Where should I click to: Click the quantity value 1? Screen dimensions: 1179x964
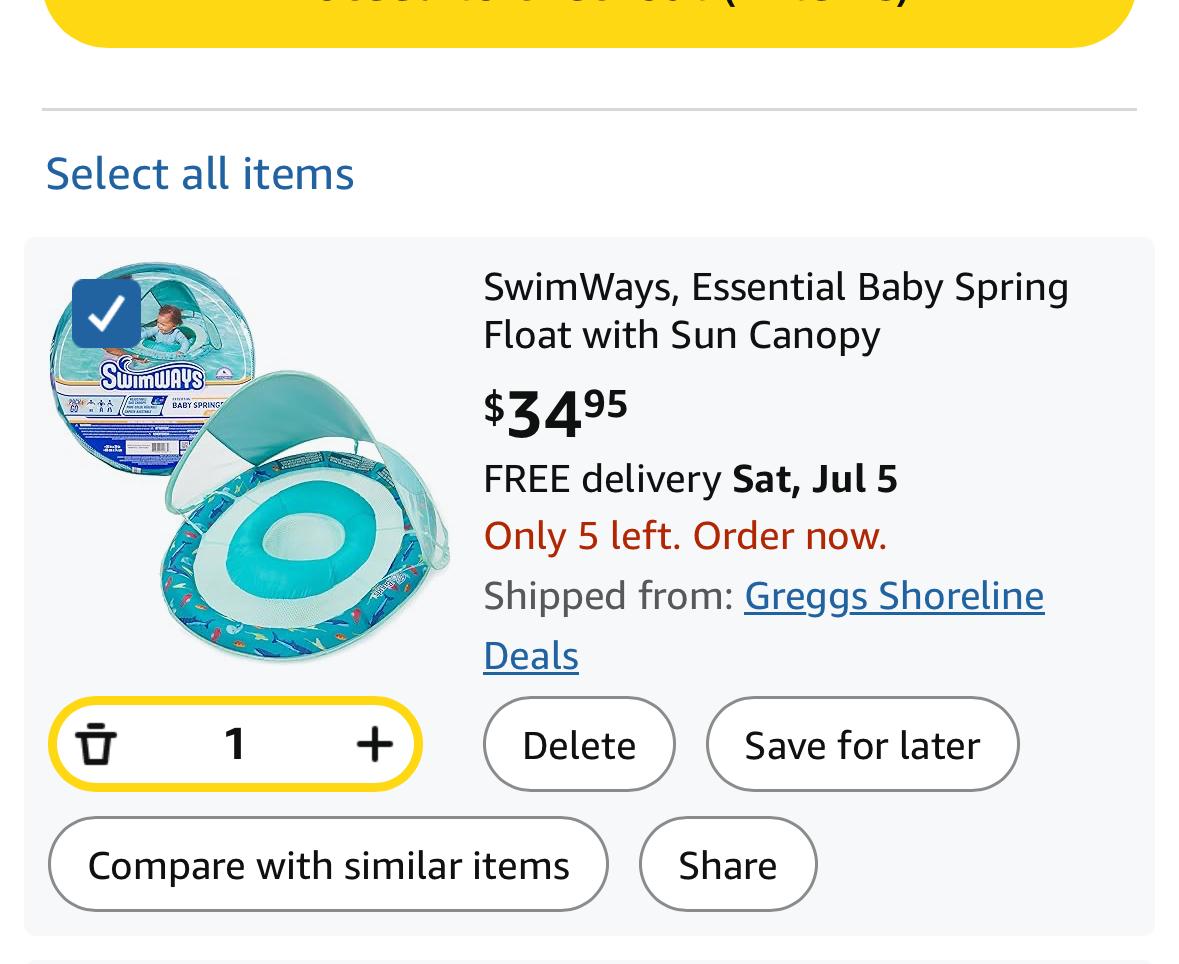pyautogui.click(x=235, y=744)
